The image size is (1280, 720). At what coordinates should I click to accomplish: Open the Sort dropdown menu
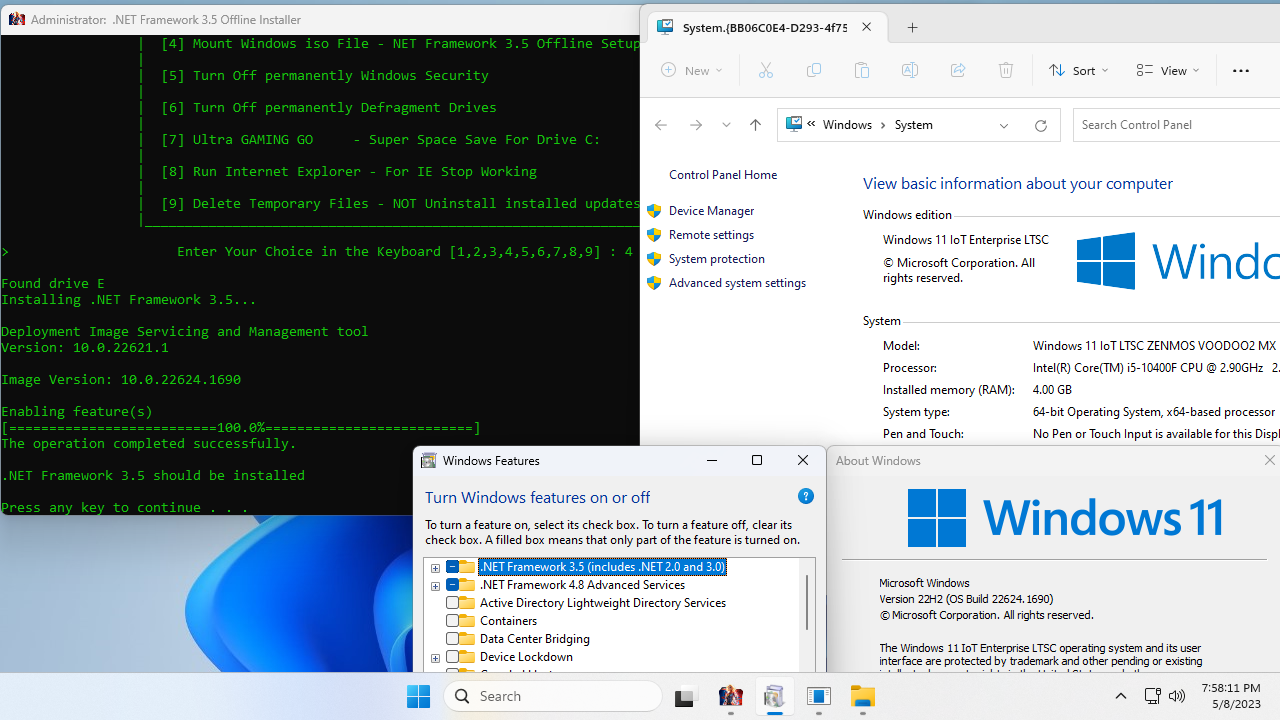1078,70
